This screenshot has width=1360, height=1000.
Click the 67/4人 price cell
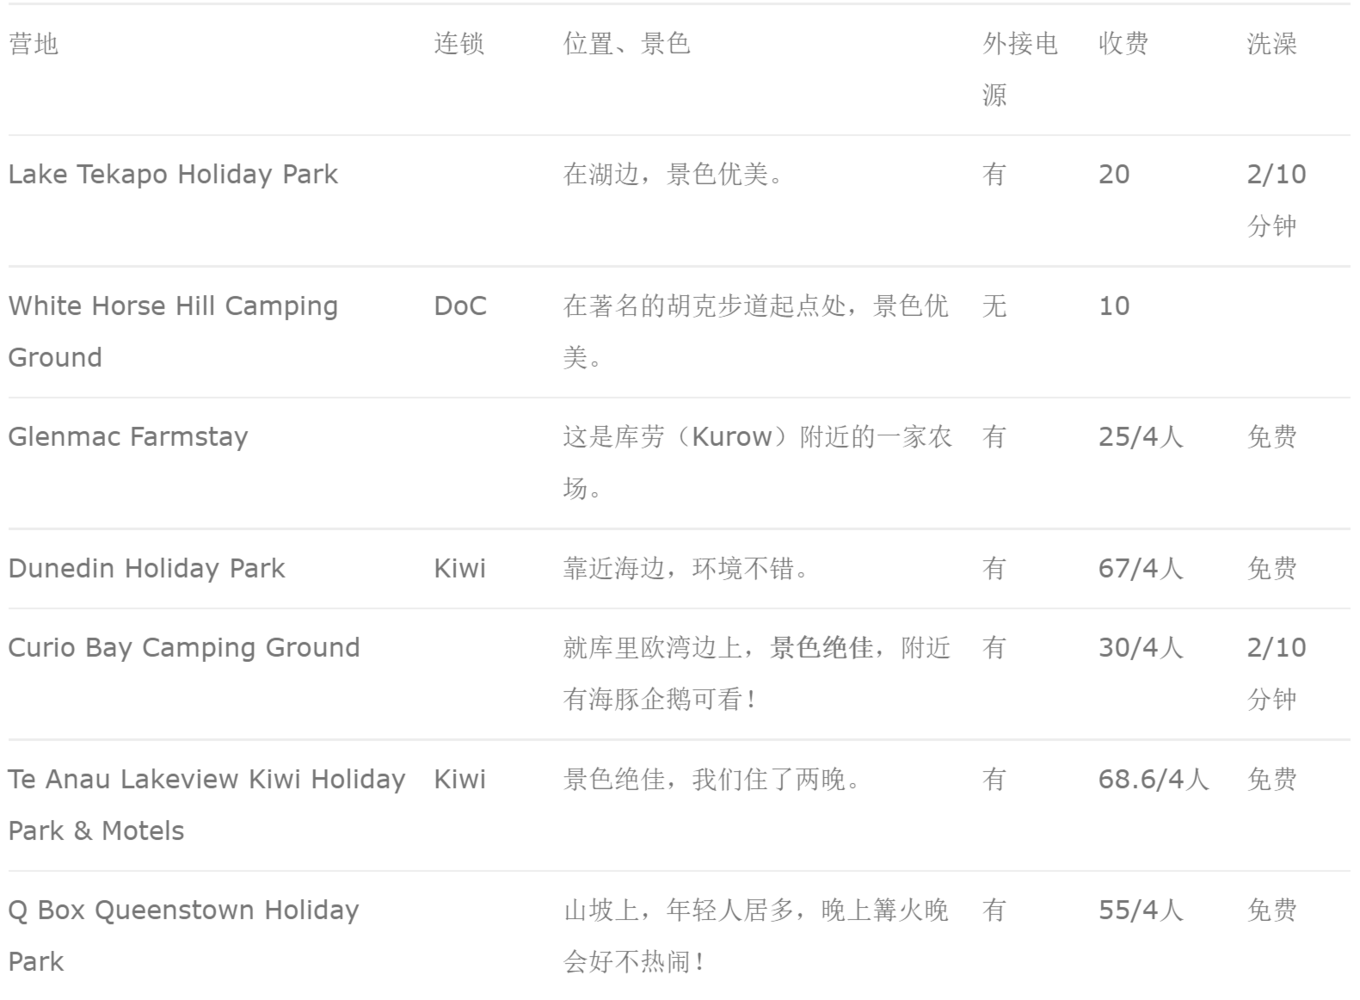(1141, 569)
